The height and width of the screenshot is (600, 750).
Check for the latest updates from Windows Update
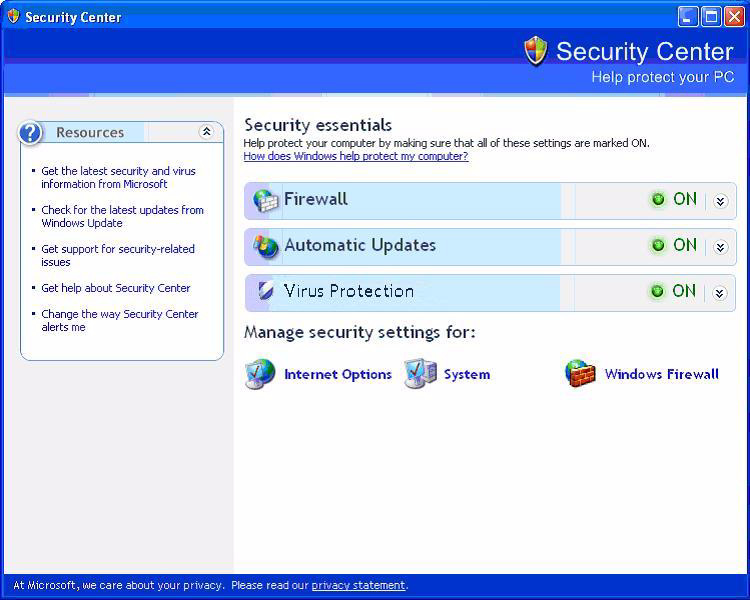122,216
